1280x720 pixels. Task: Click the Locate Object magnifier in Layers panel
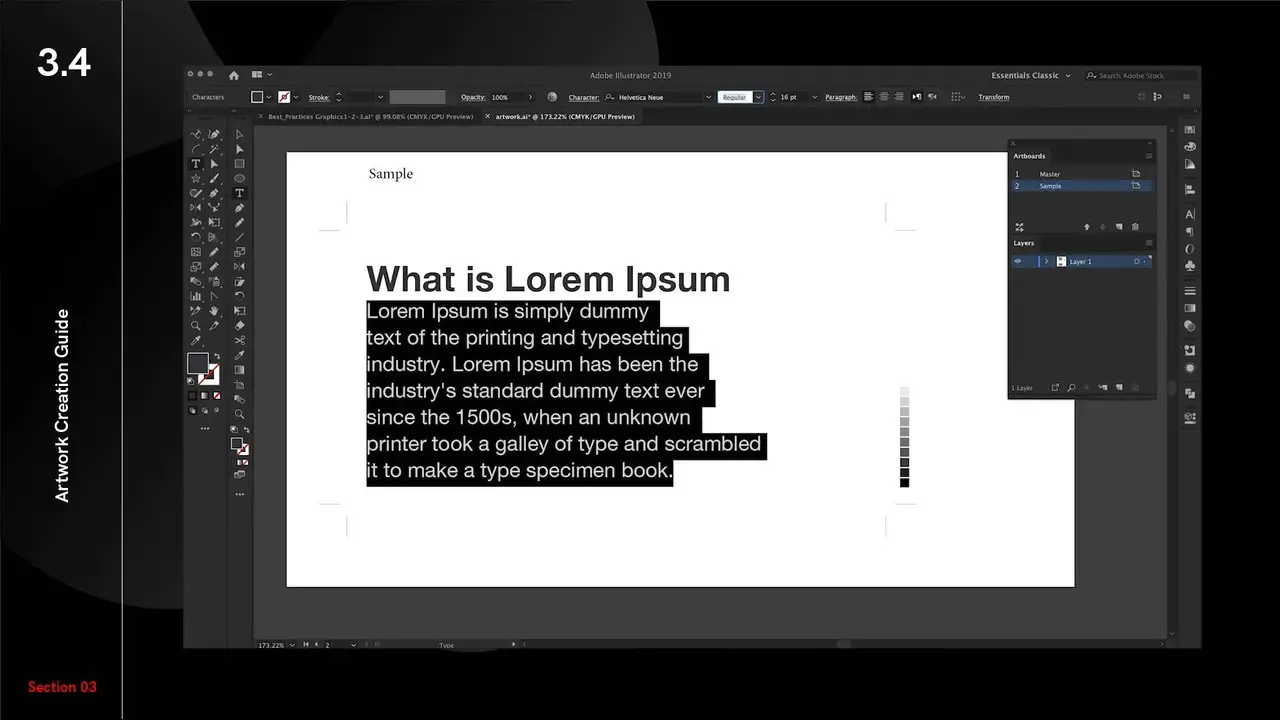pyautogui.click(x=1071, y=387)
